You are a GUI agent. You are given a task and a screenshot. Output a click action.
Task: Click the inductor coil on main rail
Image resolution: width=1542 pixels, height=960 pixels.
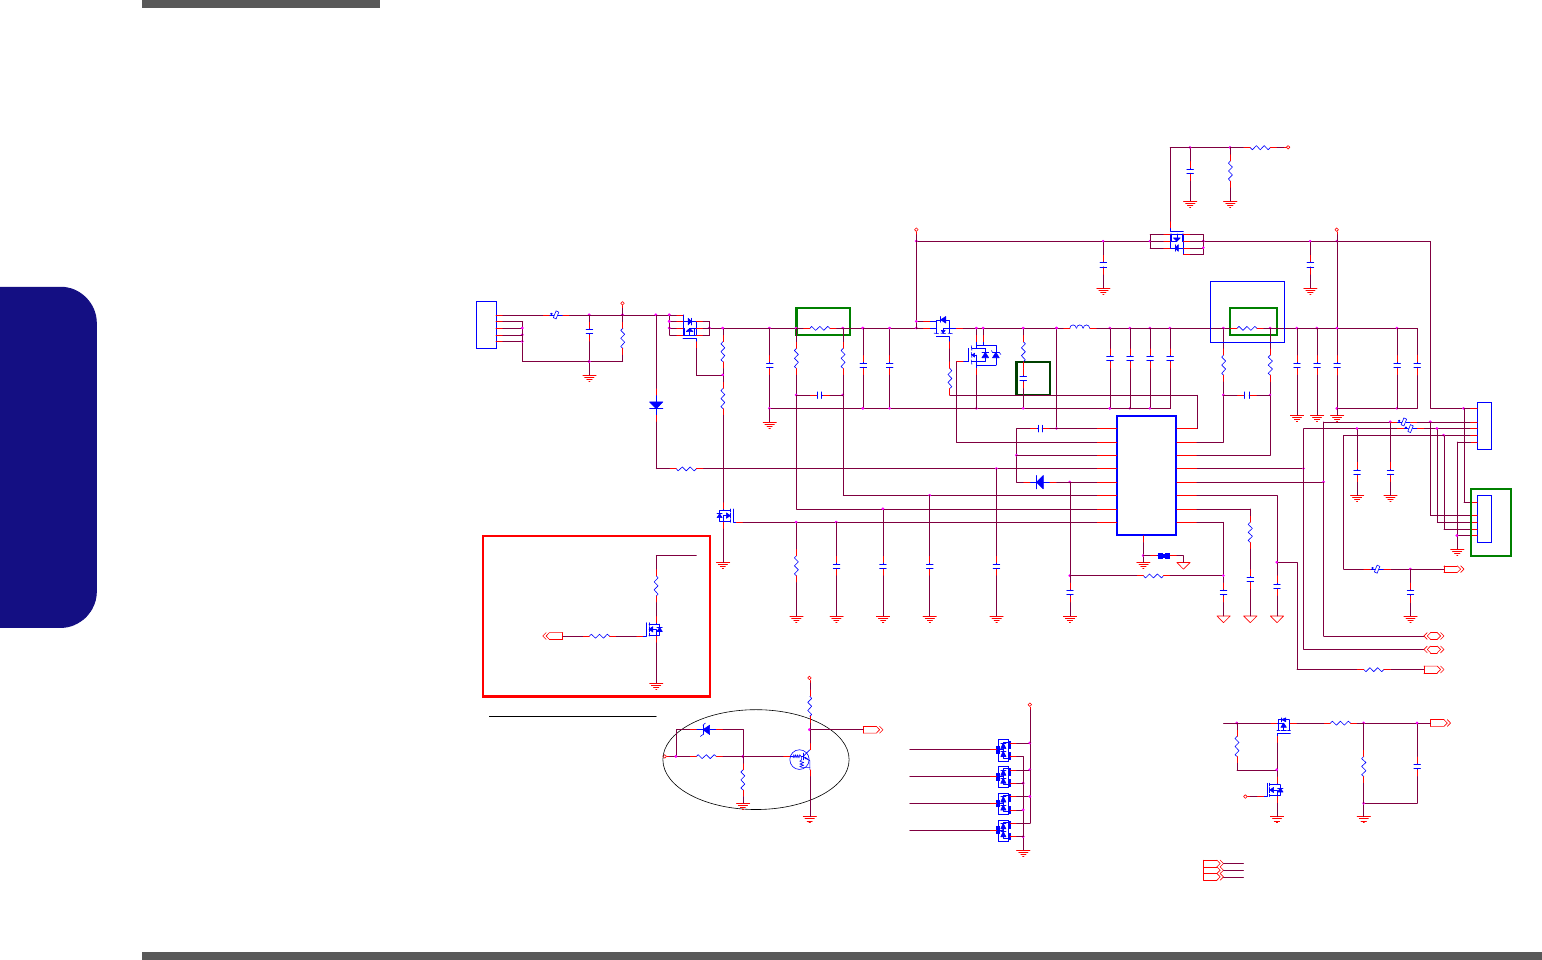point(1079,327)
